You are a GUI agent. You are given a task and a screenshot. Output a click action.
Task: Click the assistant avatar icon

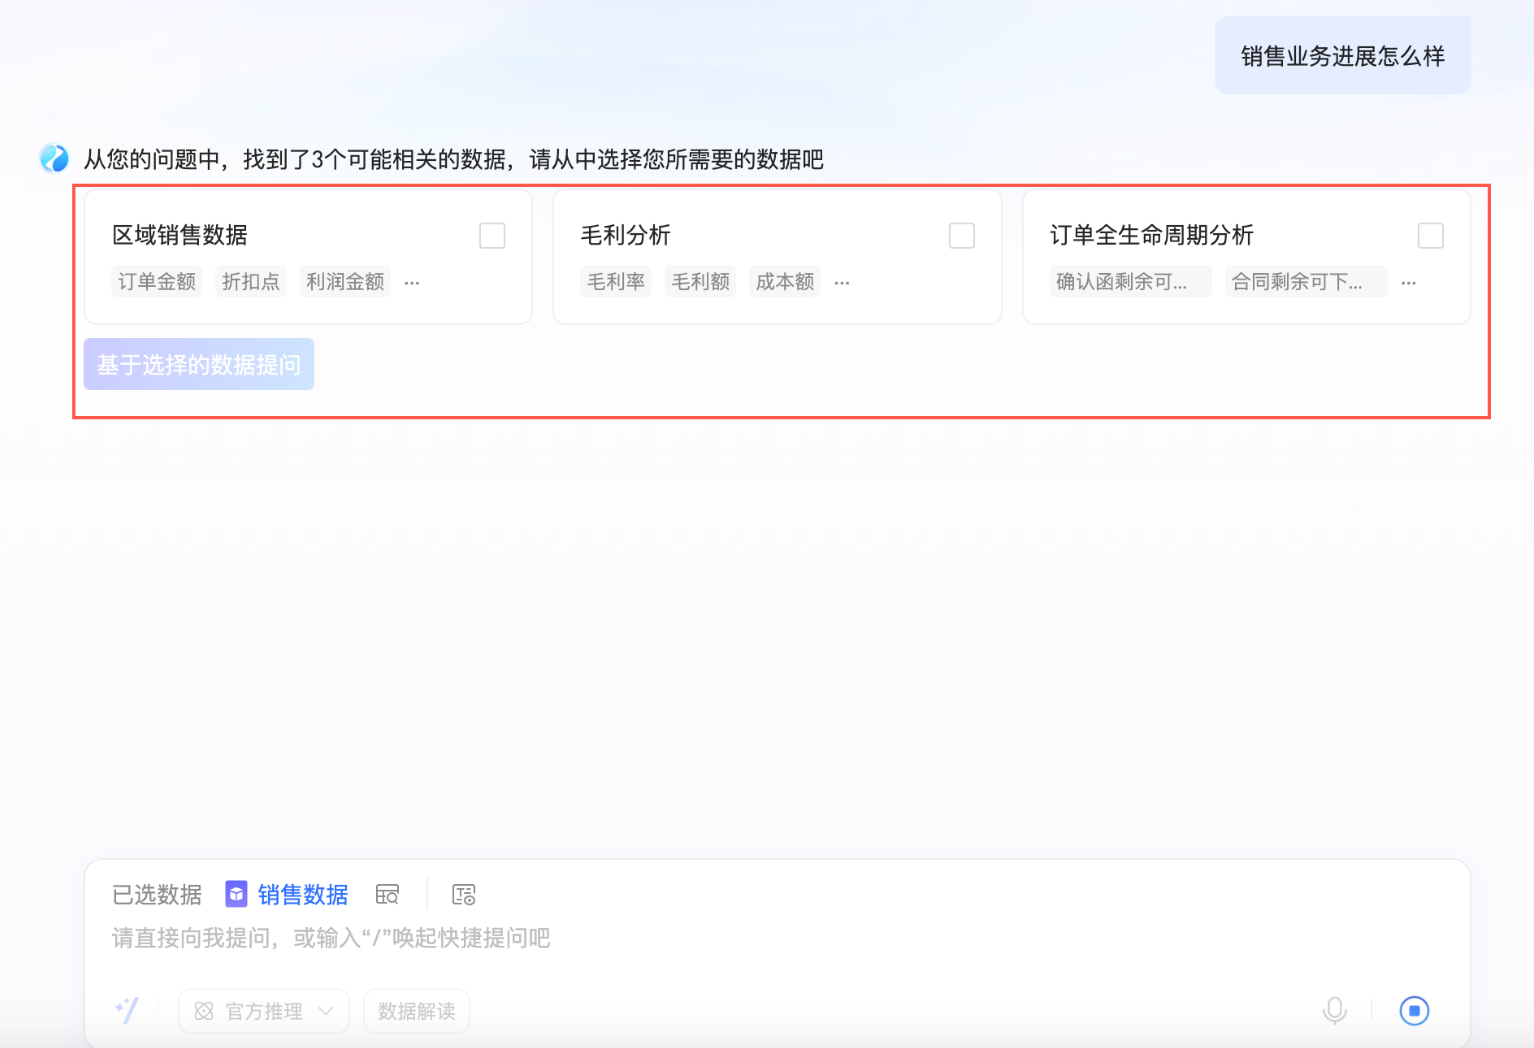click(54, 158)
